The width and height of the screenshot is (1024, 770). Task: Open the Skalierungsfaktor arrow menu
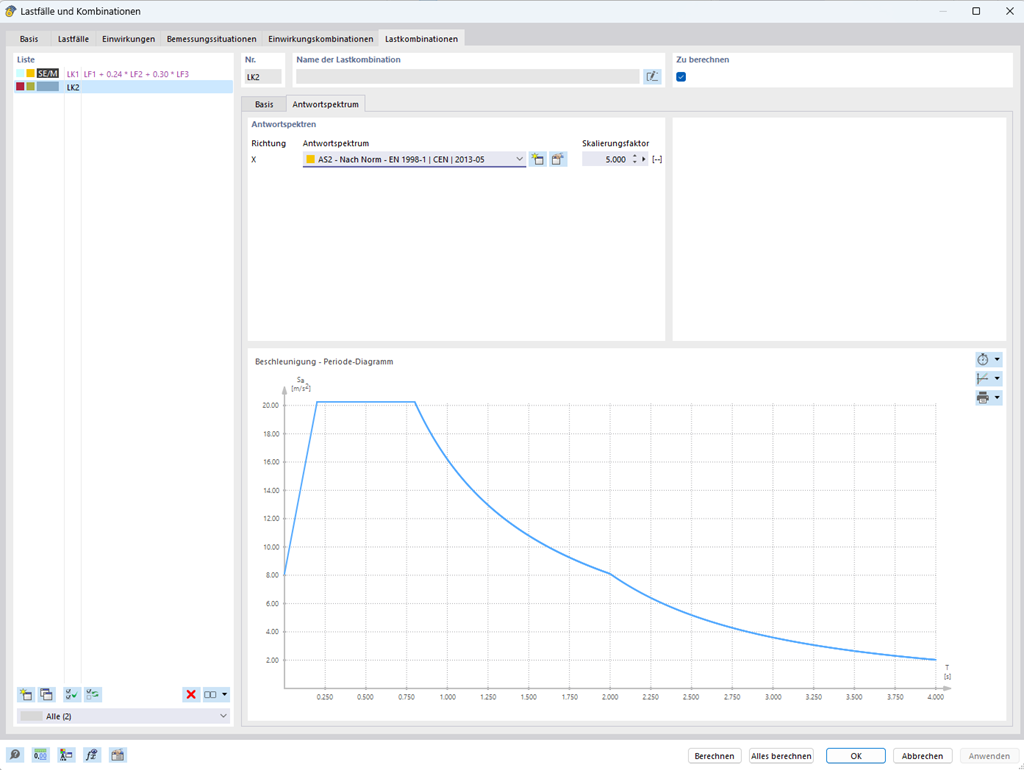tap(644, 159)
